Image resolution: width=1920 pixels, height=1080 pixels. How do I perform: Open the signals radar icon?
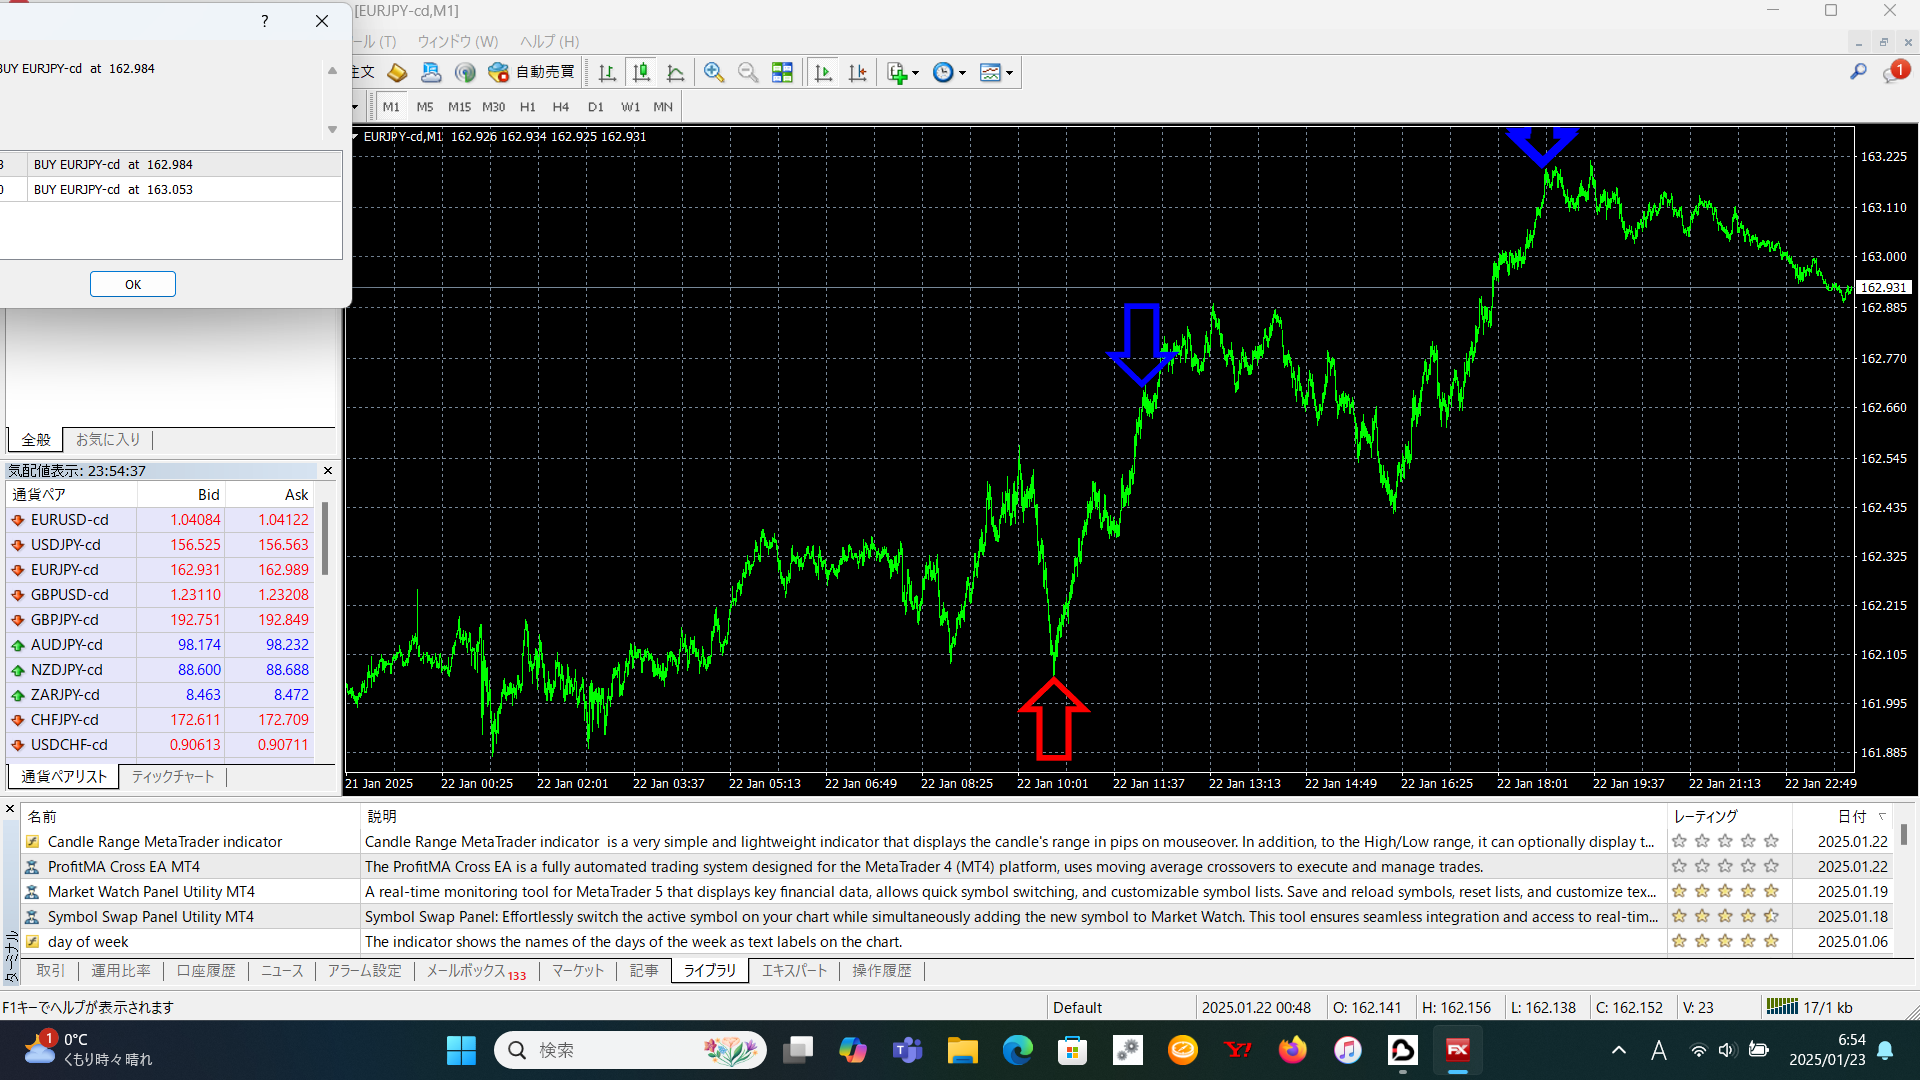pos(465,72)
